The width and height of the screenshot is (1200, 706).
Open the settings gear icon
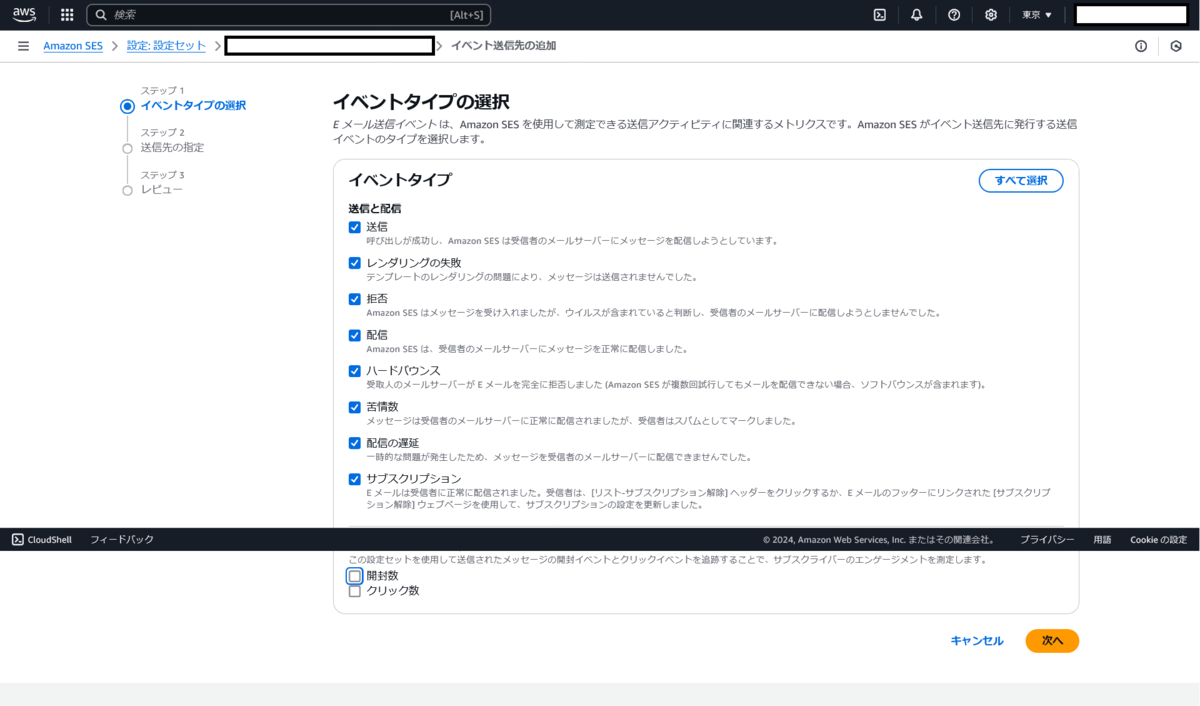991,15
